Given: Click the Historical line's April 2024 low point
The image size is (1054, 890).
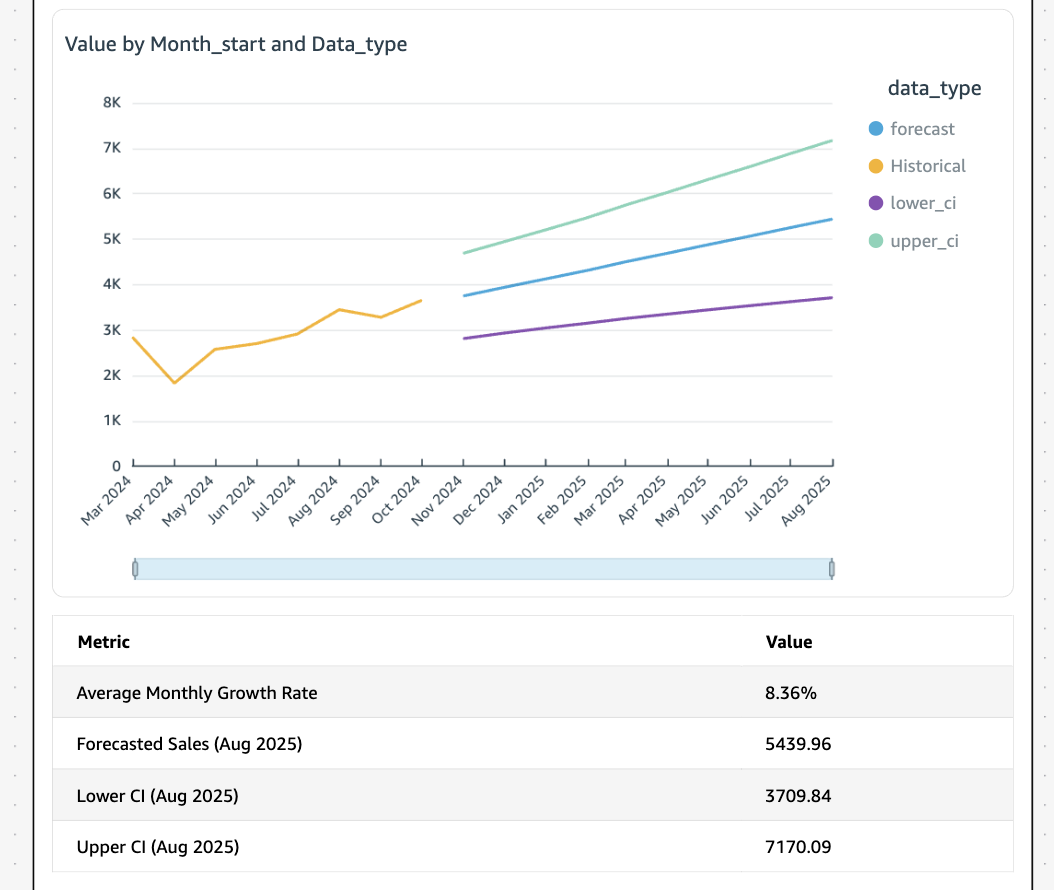Looking at the screenshot, I should pos(175,382).
